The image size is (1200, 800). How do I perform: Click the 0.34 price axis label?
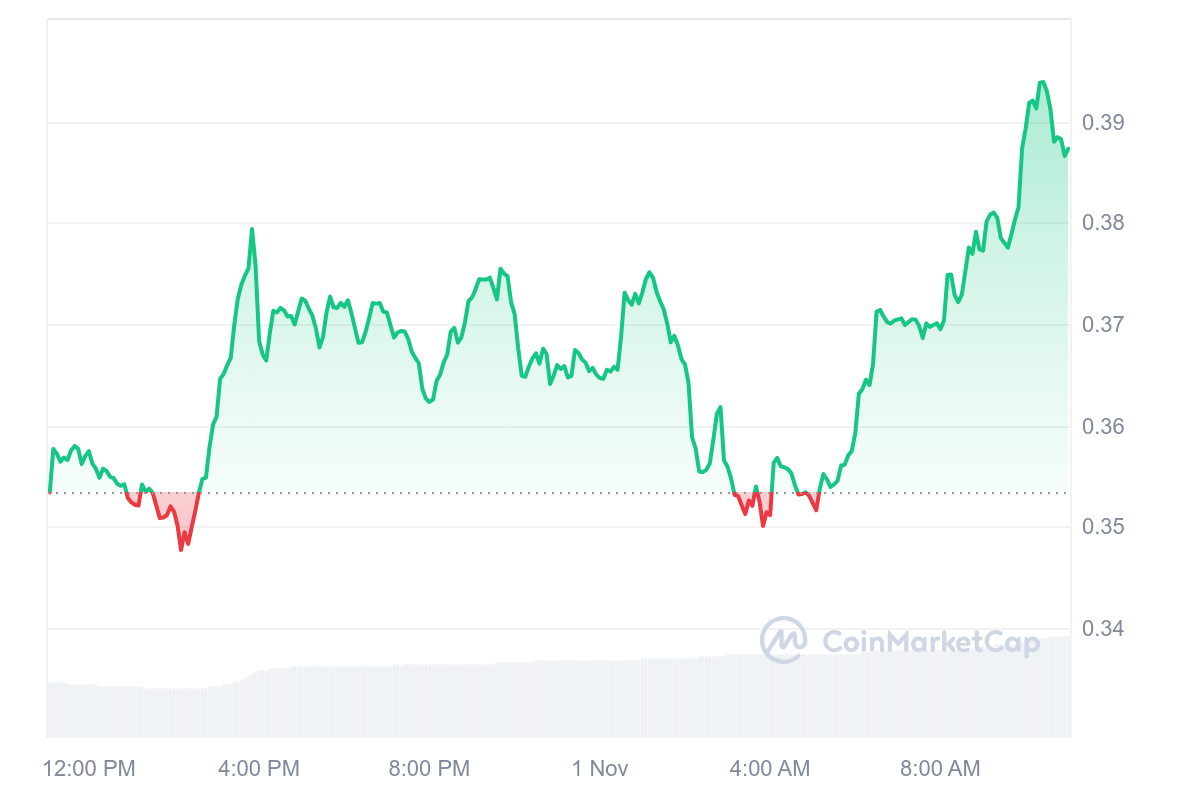[x=1103, y=628]
